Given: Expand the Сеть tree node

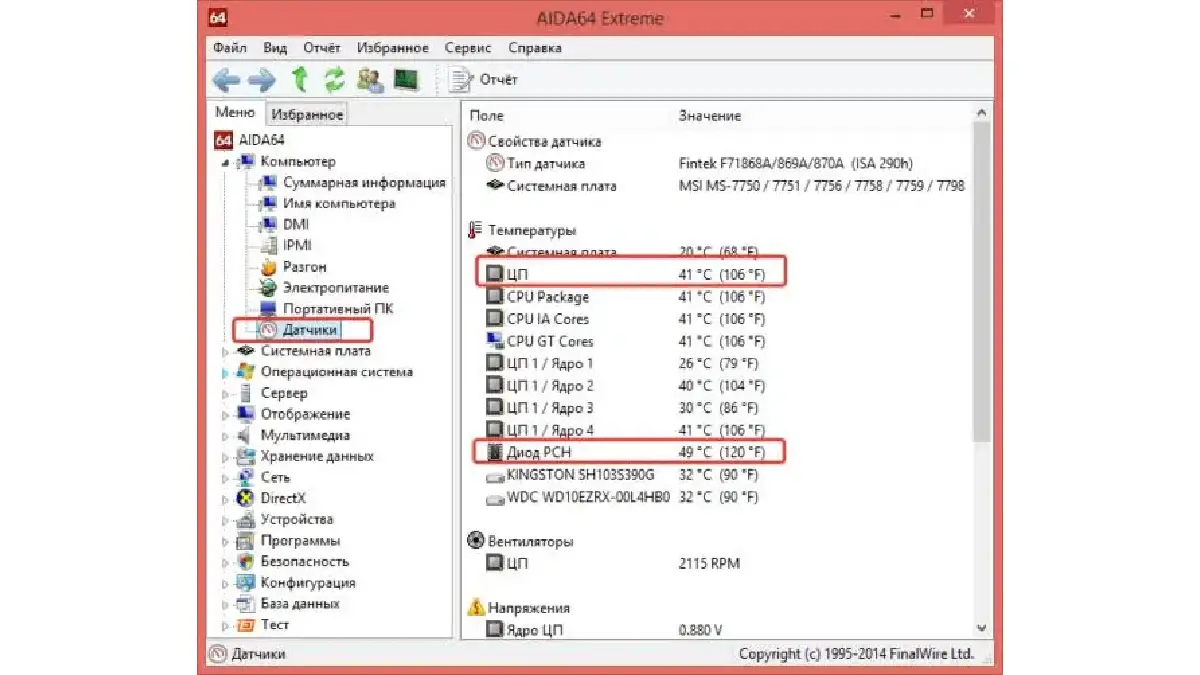Looking at the screenshot, I should pos(225,477).
